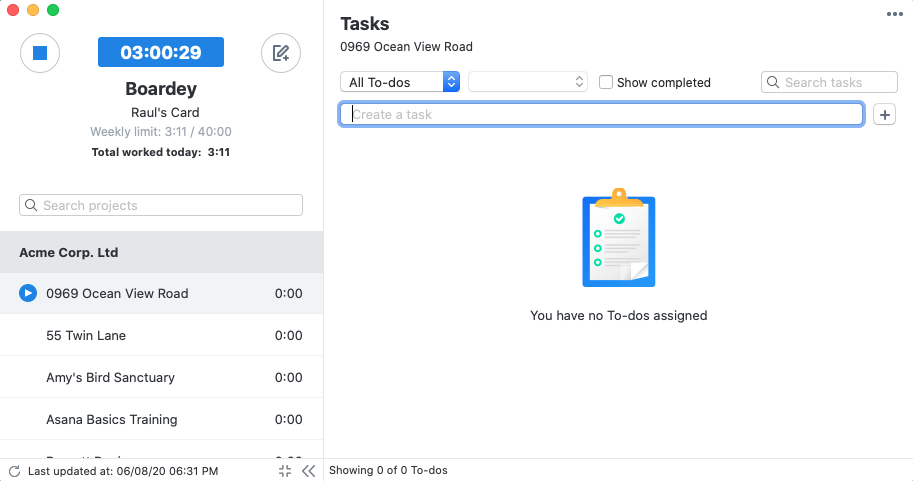Click play icon on 0969 Ocean View Road
This screenshot has width=913, height=481.
pyautogui.click(x=27, y=293)
